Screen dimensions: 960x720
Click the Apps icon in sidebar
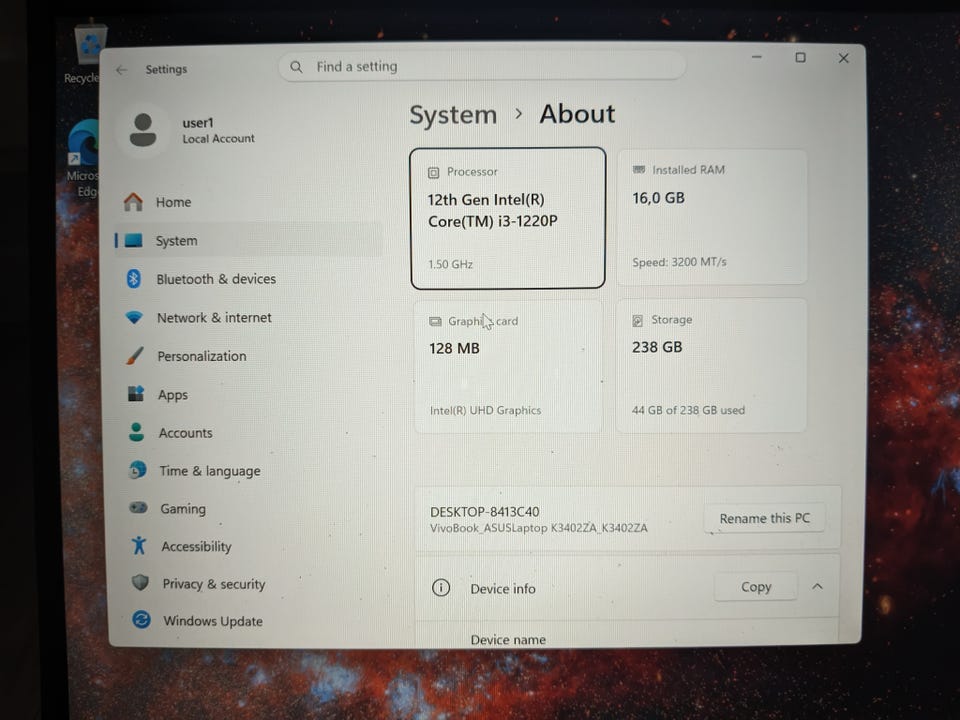point(136,394)
